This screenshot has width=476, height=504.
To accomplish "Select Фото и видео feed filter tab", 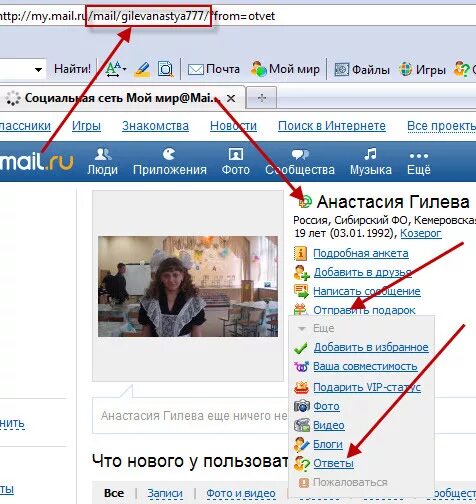I will [241, 493].
